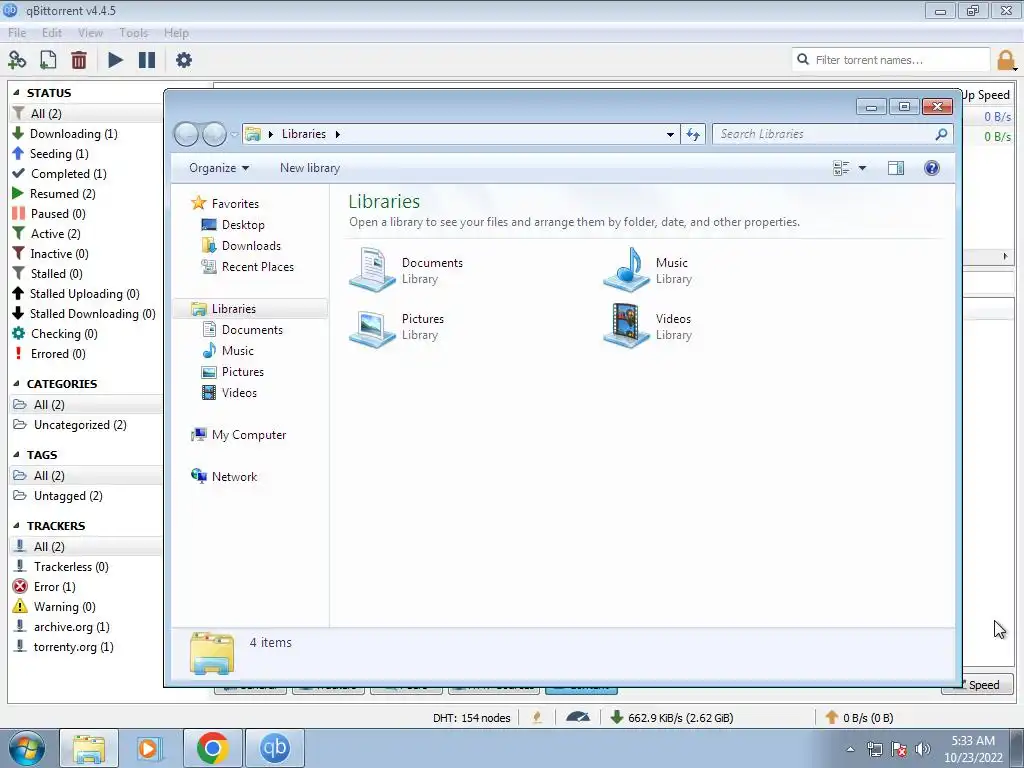The width and height of the screenshot is (1024, 768).
Task: Select Desktop under Favorites
Action: [243, 225]
